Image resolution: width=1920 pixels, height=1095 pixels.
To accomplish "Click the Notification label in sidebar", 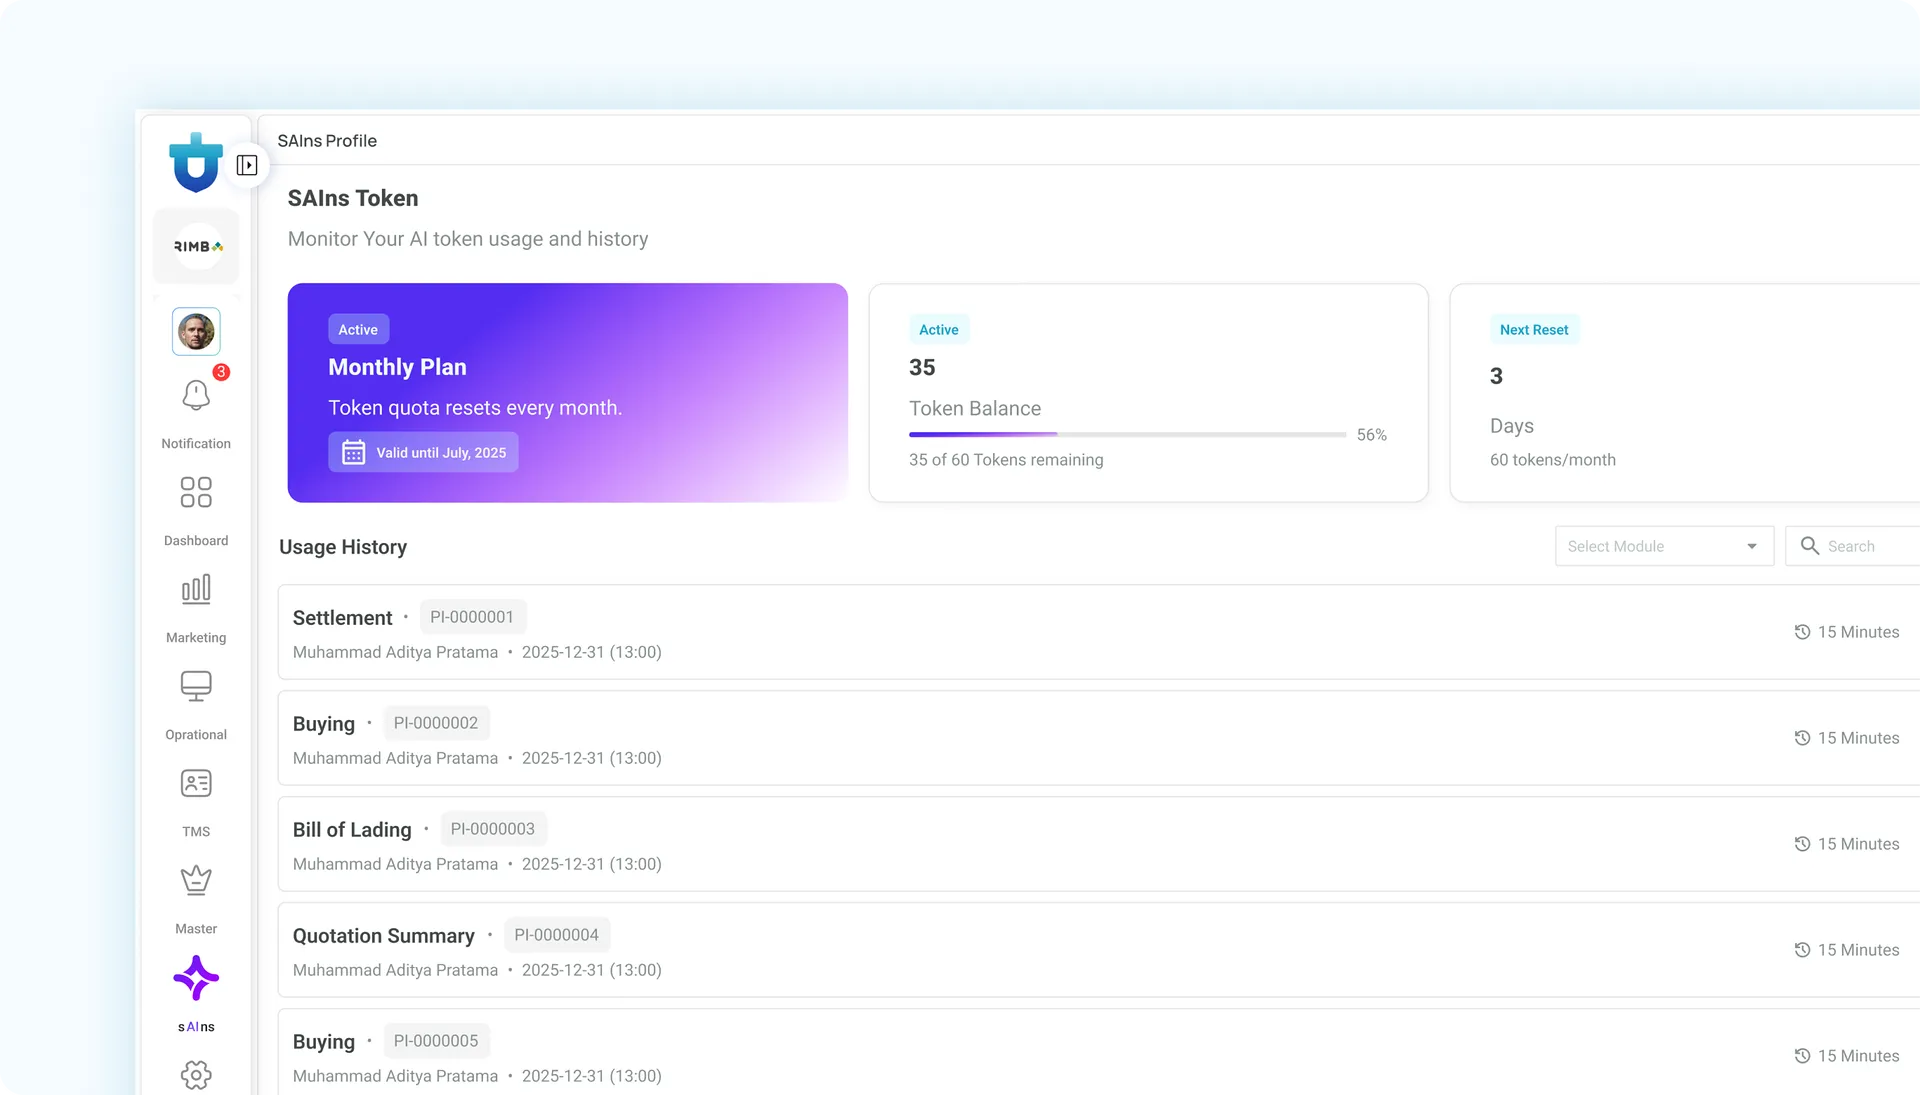I will [196, 443].
